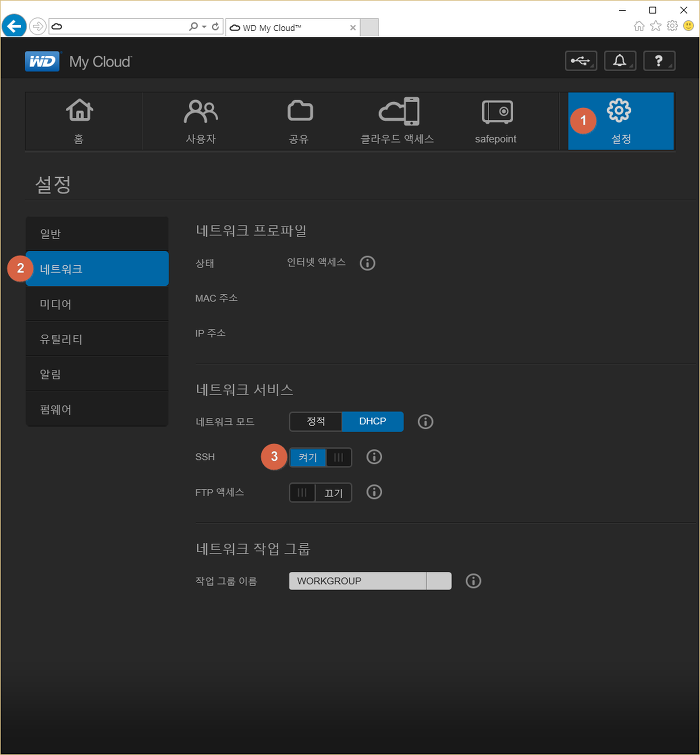
Task: Open the 공유 shares tab
Action: tap(299, 121)
